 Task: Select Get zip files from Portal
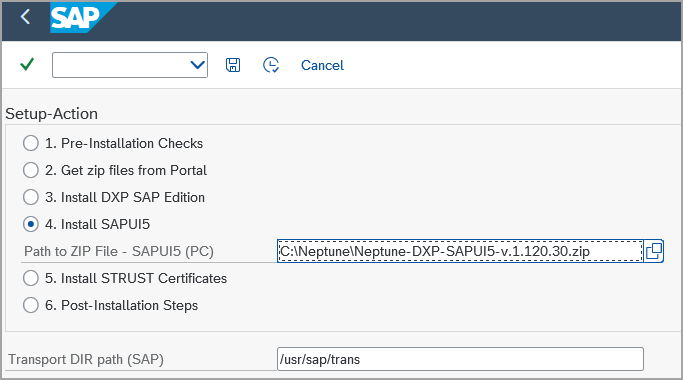click(30, 170)
